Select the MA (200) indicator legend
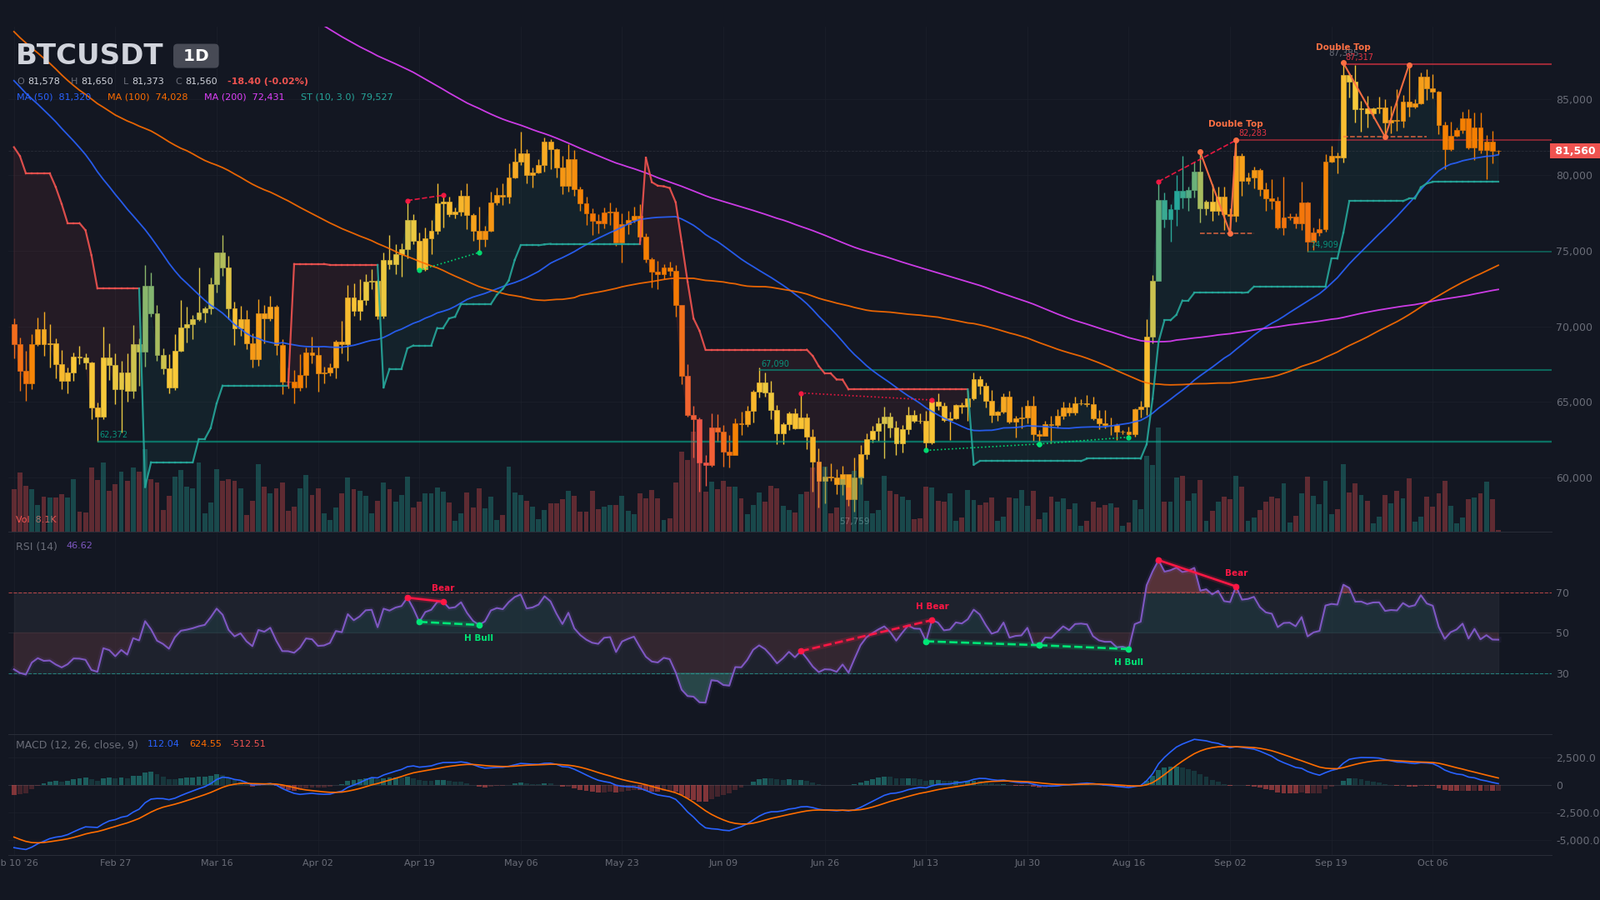 pos(244,97)
